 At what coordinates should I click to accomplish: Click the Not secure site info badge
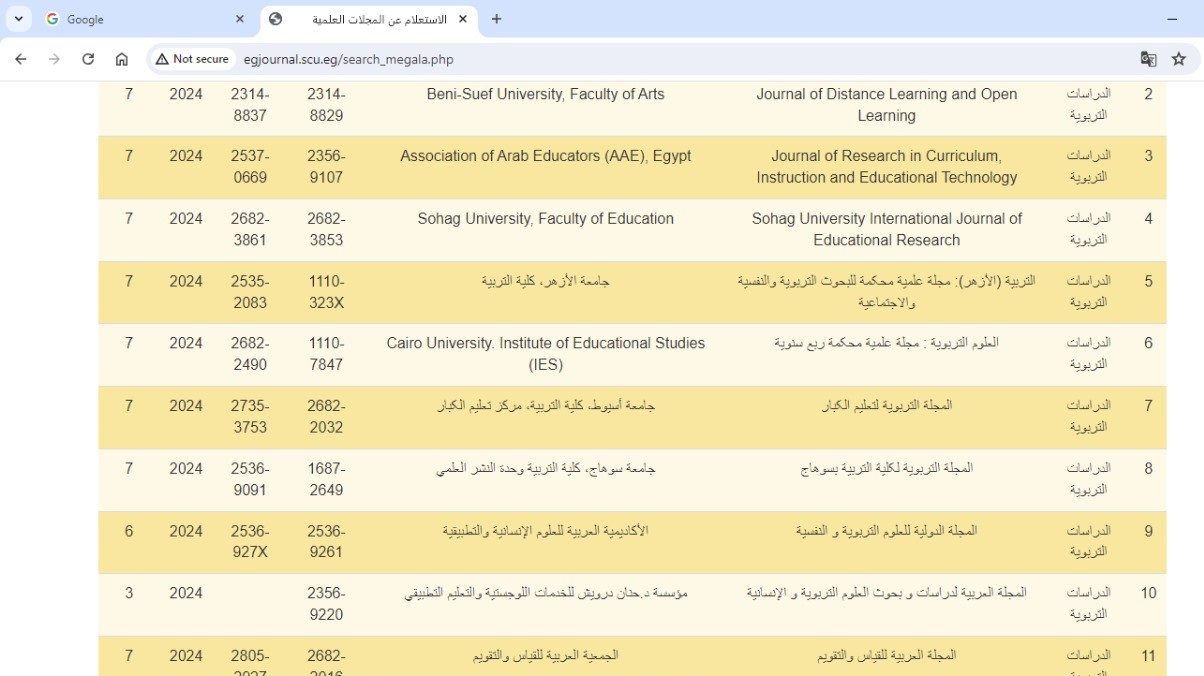pyautogui.click(x=191, y=59)
